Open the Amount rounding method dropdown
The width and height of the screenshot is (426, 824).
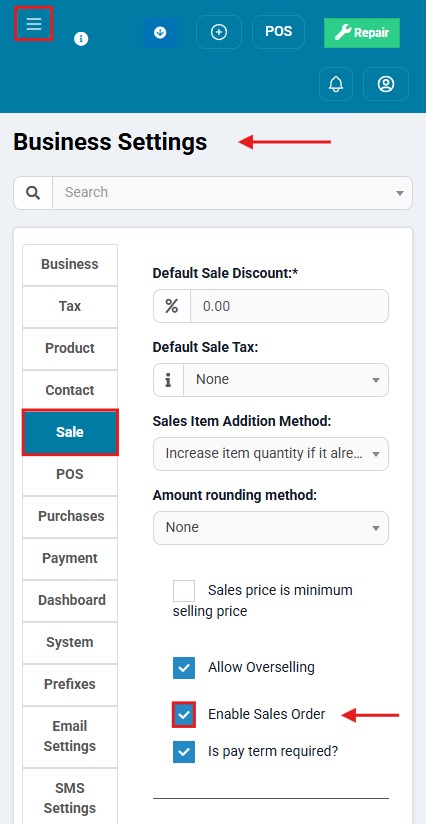point(271,528)
